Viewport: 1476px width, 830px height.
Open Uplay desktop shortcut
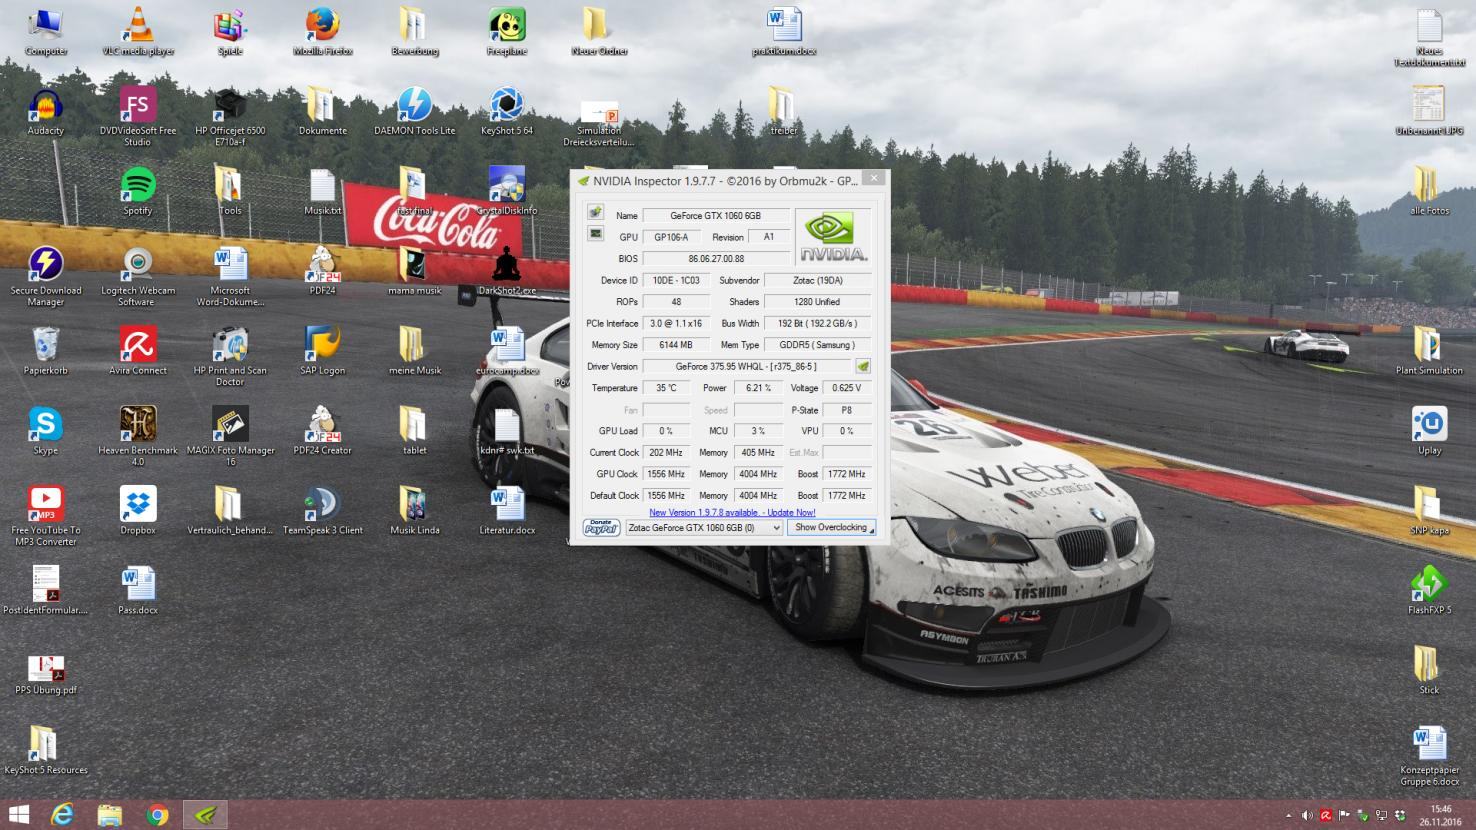coord(1429,432)
